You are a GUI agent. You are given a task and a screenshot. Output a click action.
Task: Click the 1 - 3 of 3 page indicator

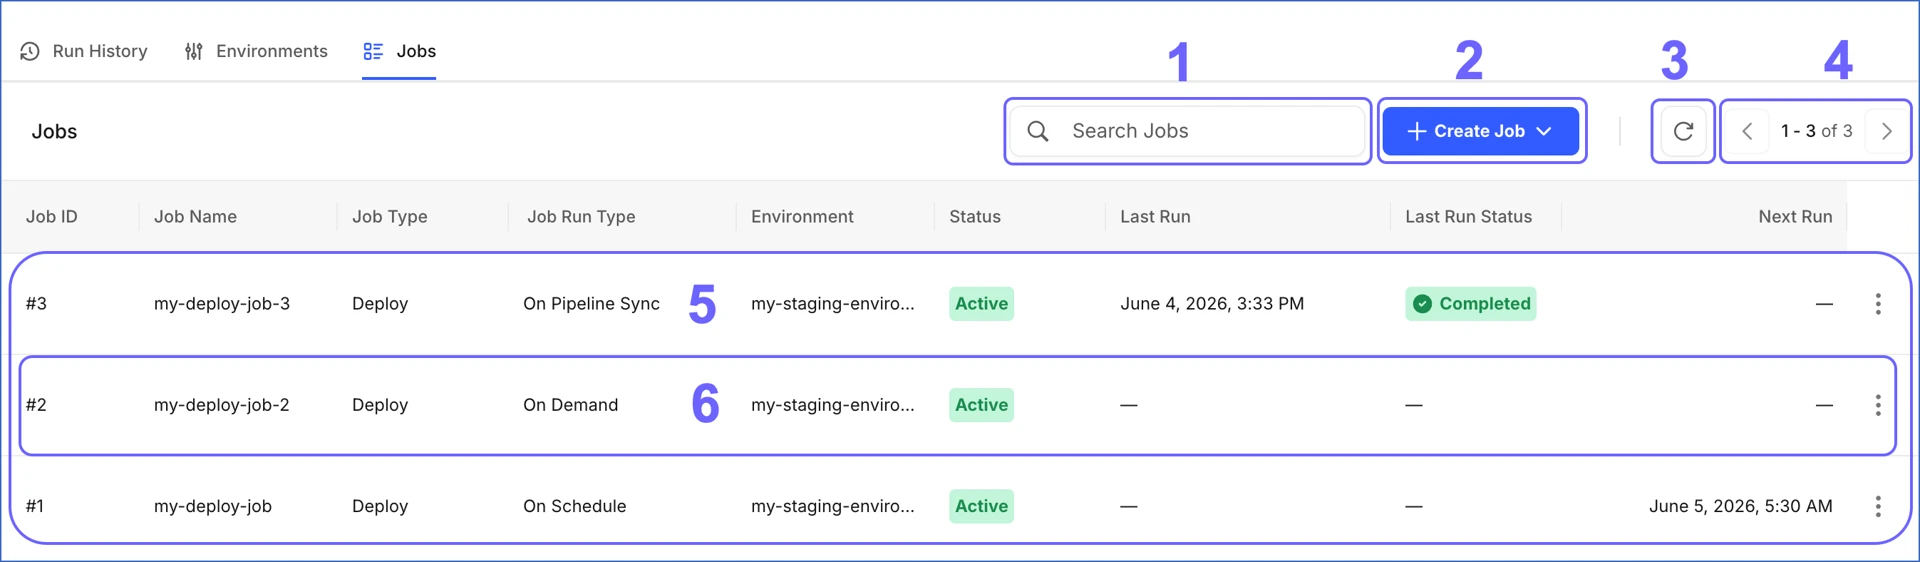tap(1816, 131)
